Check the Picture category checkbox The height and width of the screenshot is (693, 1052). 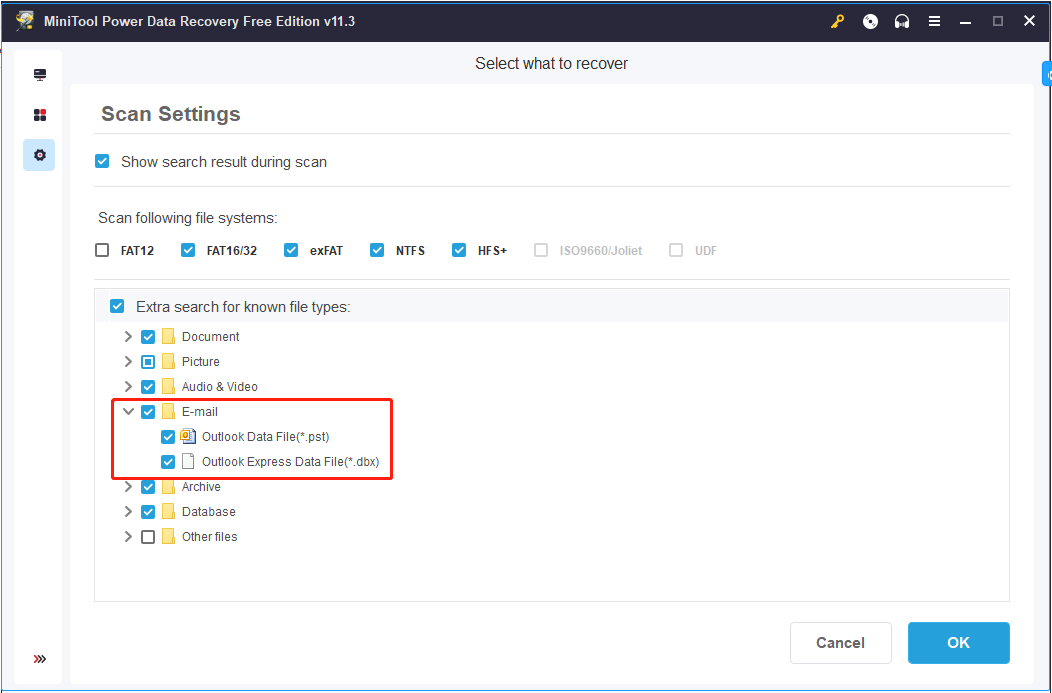coord(148,362)
